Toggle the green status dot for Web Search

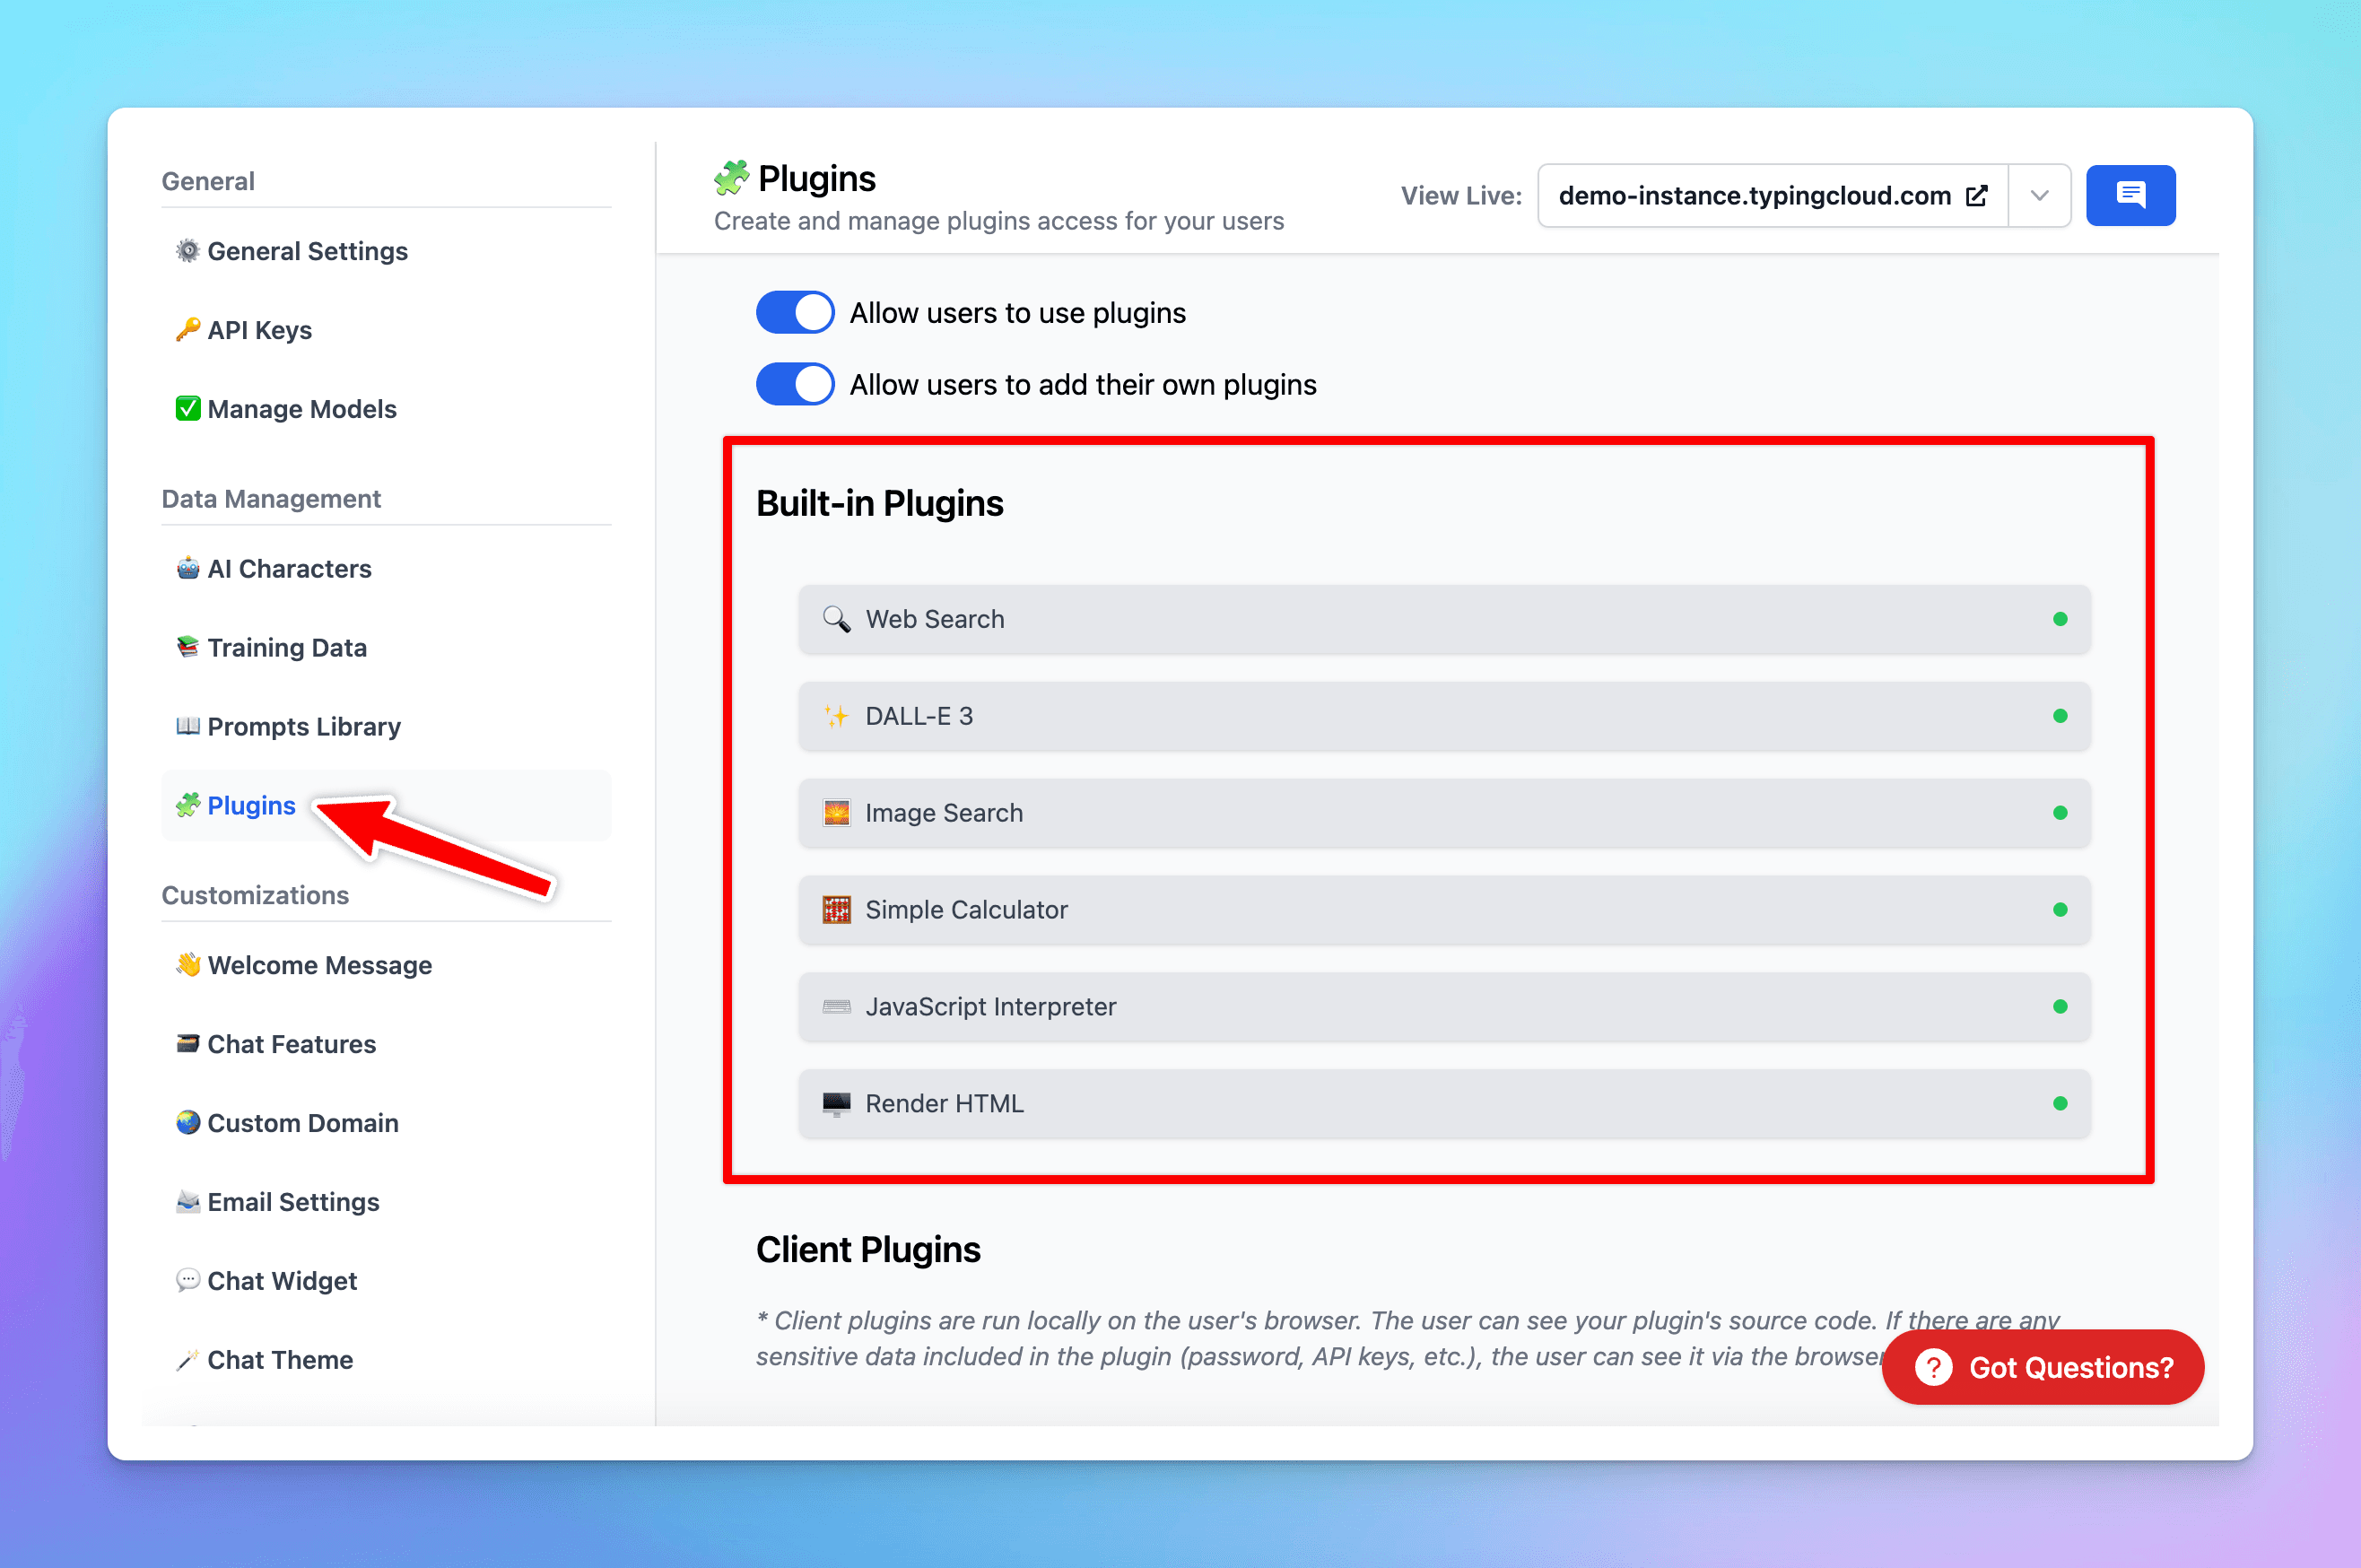click(x=2060, y=618)
